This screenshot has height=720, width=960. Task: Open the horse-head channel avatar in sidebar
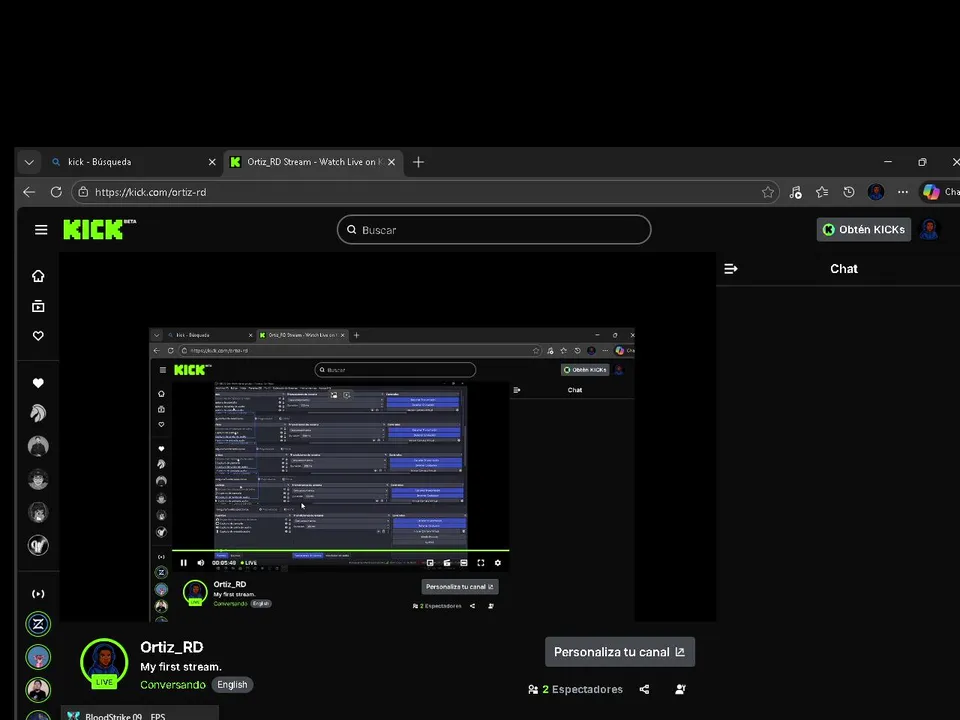point(38,413)
